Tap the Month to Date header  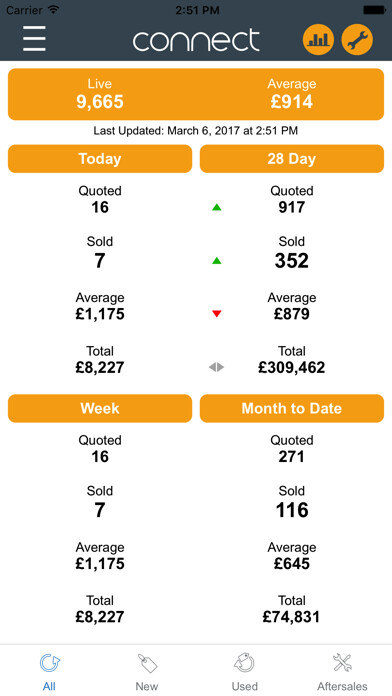(x=292, y=408)
